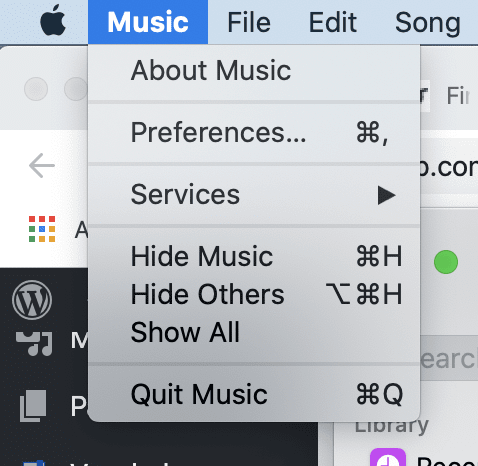The height and width of the screenshot is (466, 478).
Task: Open the Song menu
Action: click(x=428, y=22)
